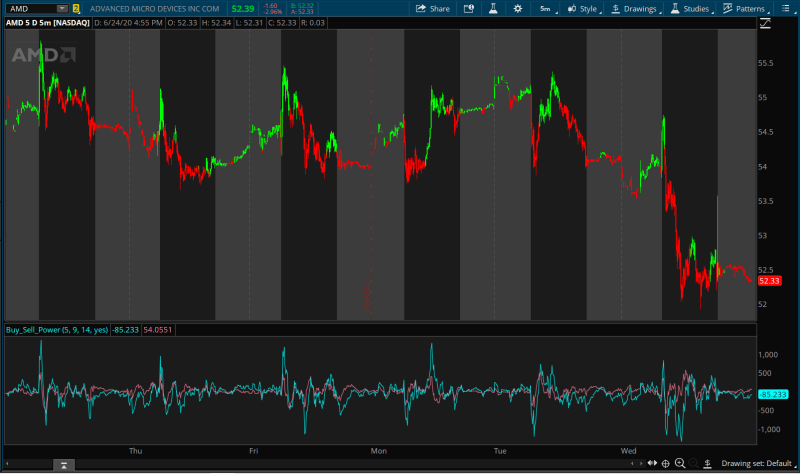Screen dimensions: 800x474
Task: Click the -1,000 lower study axis label
Action: click(x=769, y=430)
